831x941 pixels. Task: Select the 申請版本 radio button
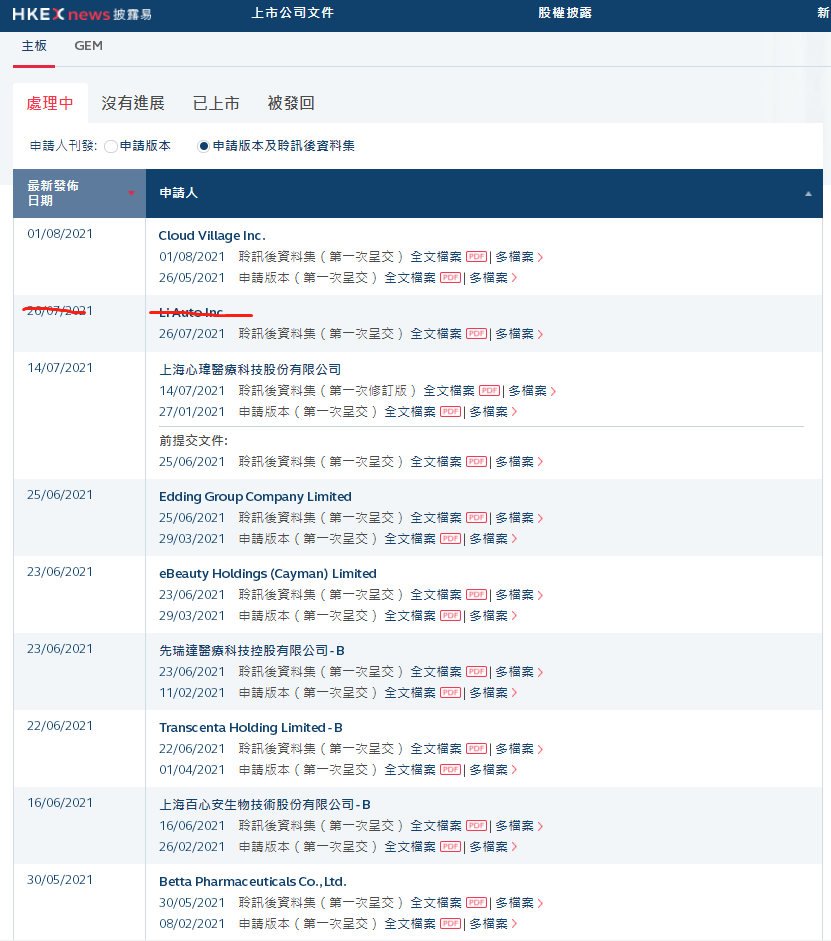[x=111, y=146]
